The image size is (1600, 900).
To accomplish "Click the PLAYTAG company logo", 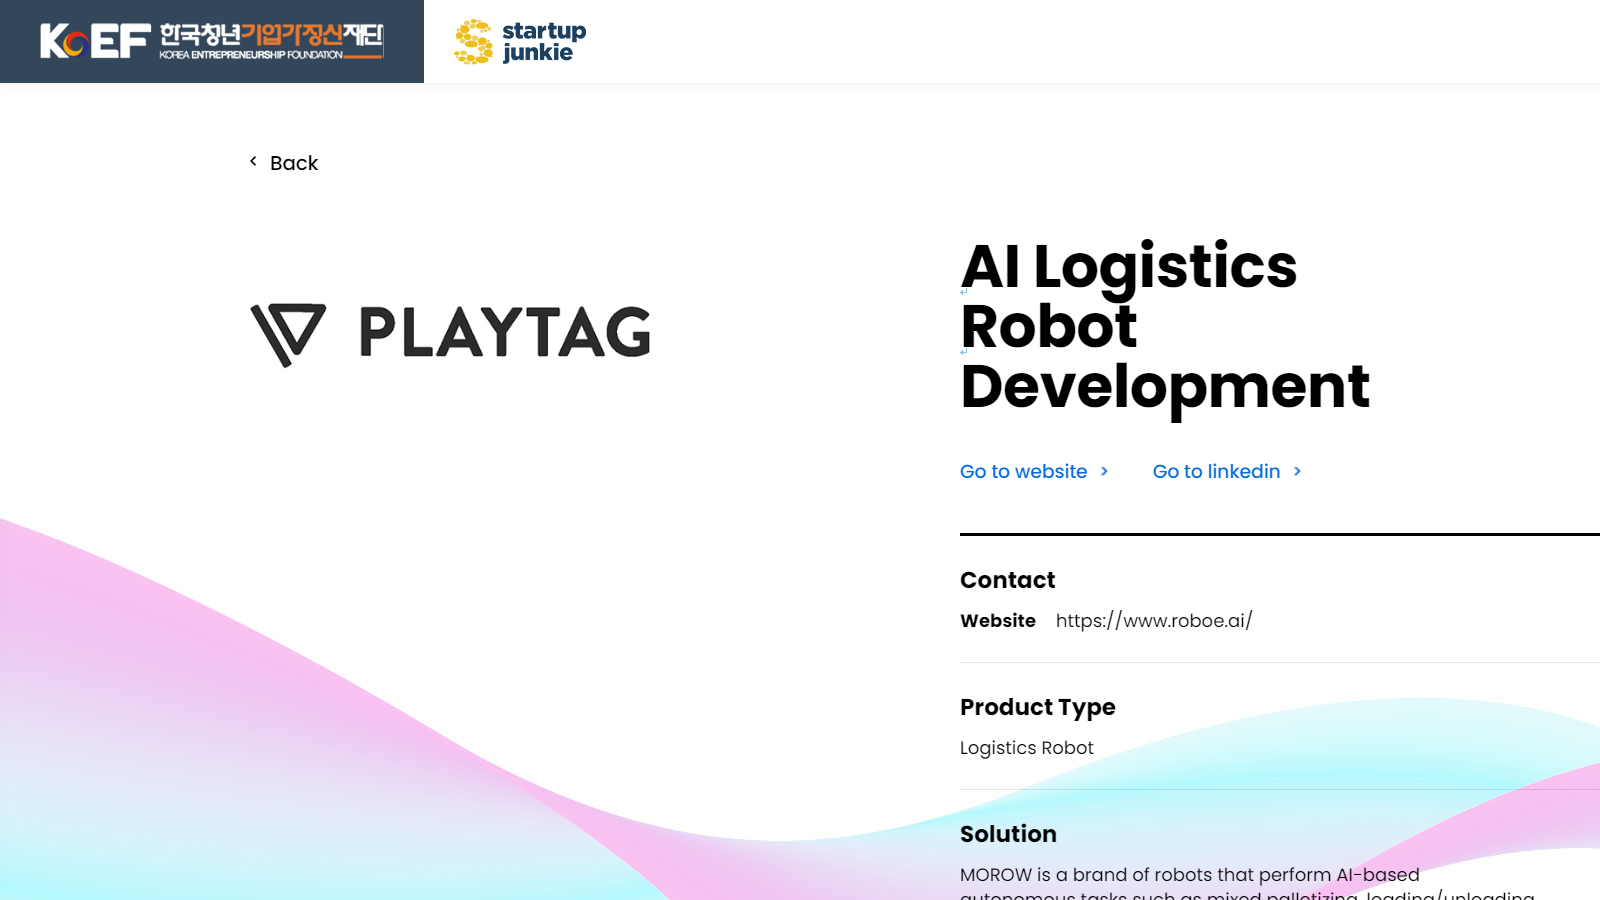I will tap(450, 334).
